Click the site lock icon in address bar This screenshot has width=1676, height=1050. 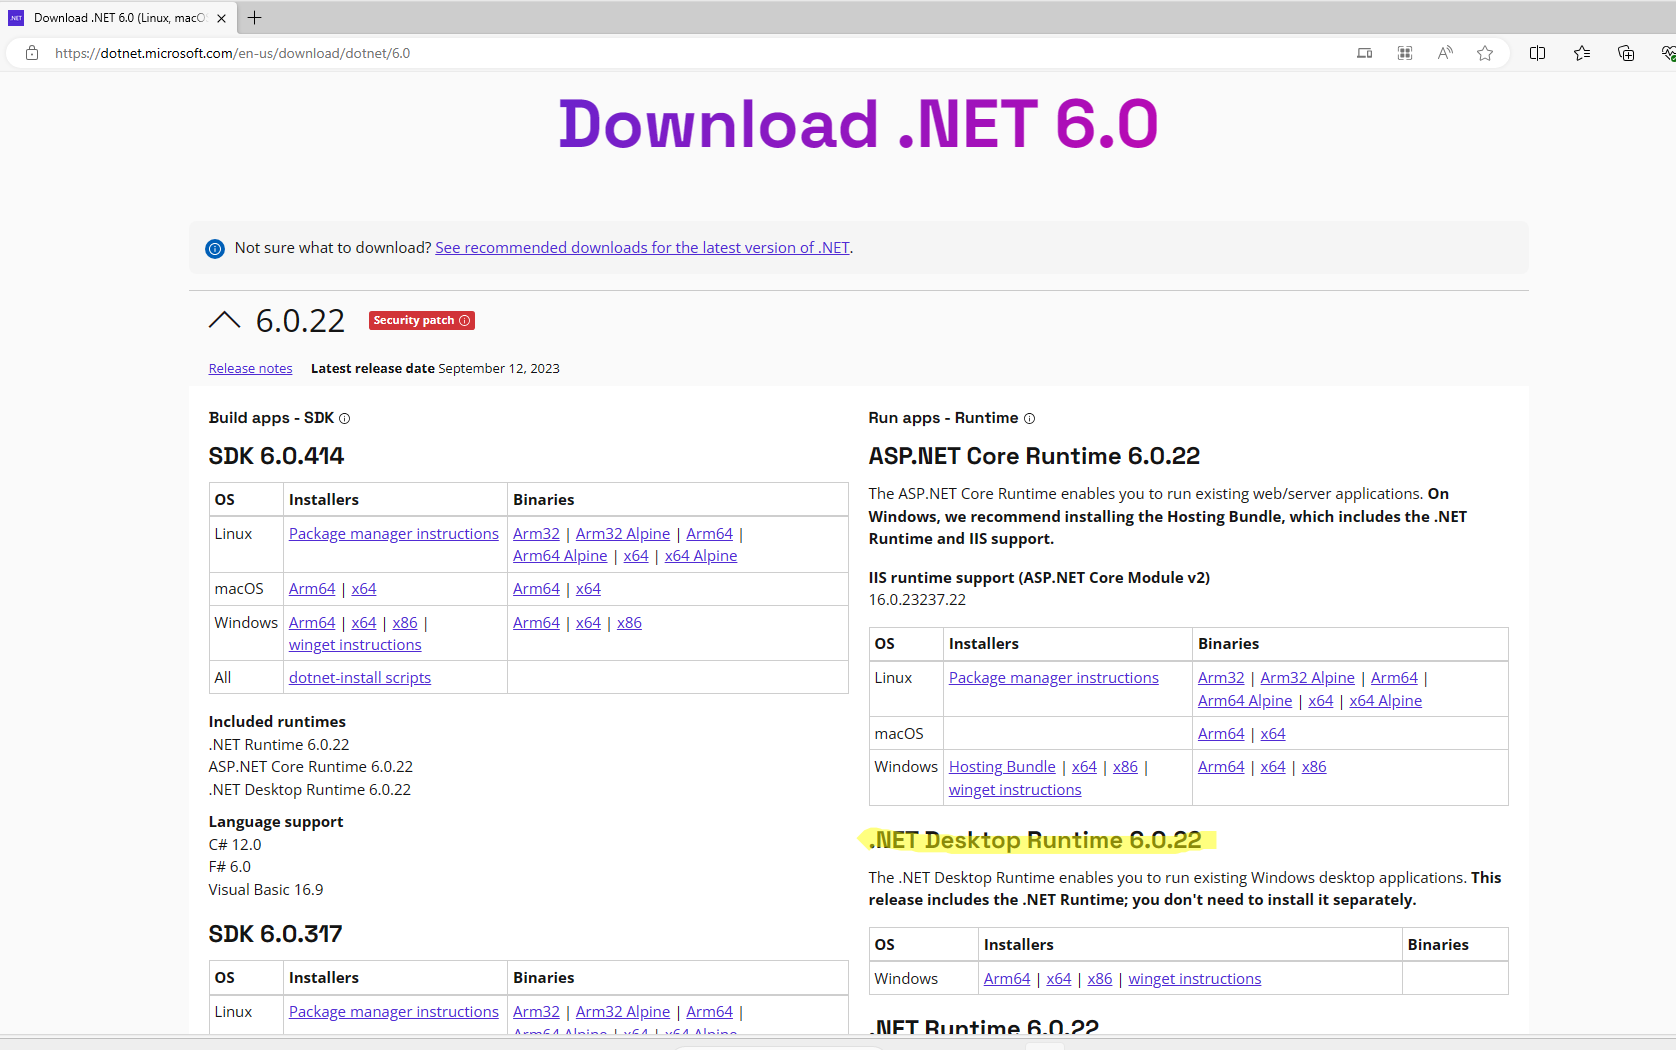pos(32,53)
